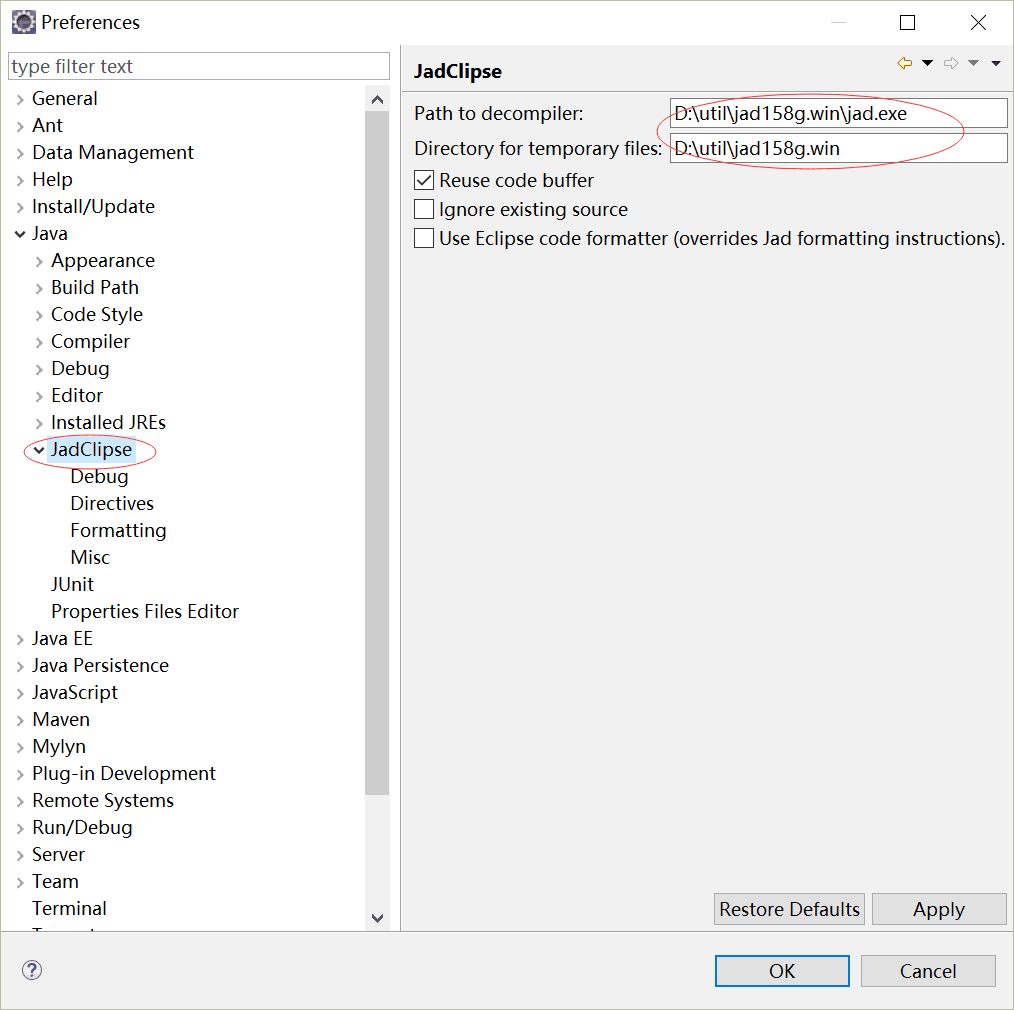The width and height of the screenshot is (1014, 1010).
Task: Collapse the JadClipse tree node
Action: tap(39, 450)
